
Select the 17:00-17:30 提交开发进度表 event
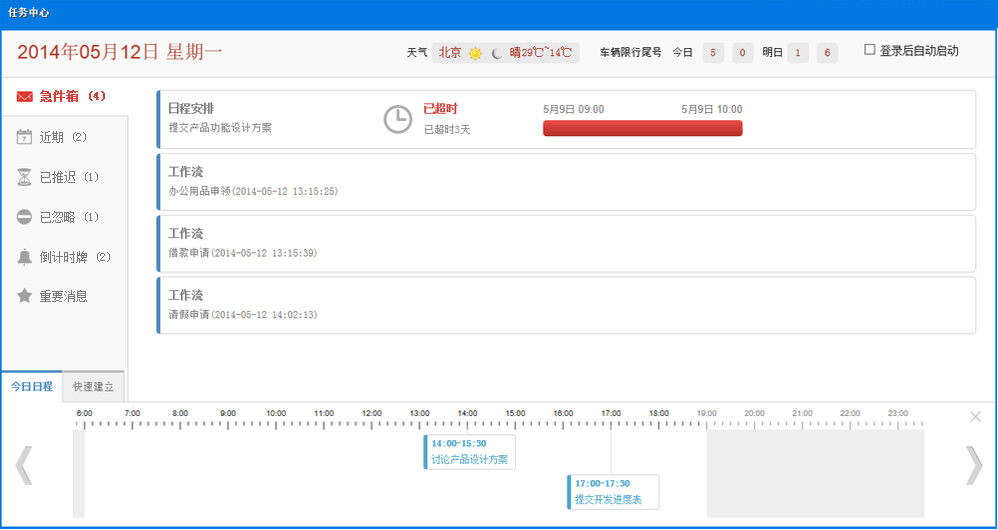613,491
